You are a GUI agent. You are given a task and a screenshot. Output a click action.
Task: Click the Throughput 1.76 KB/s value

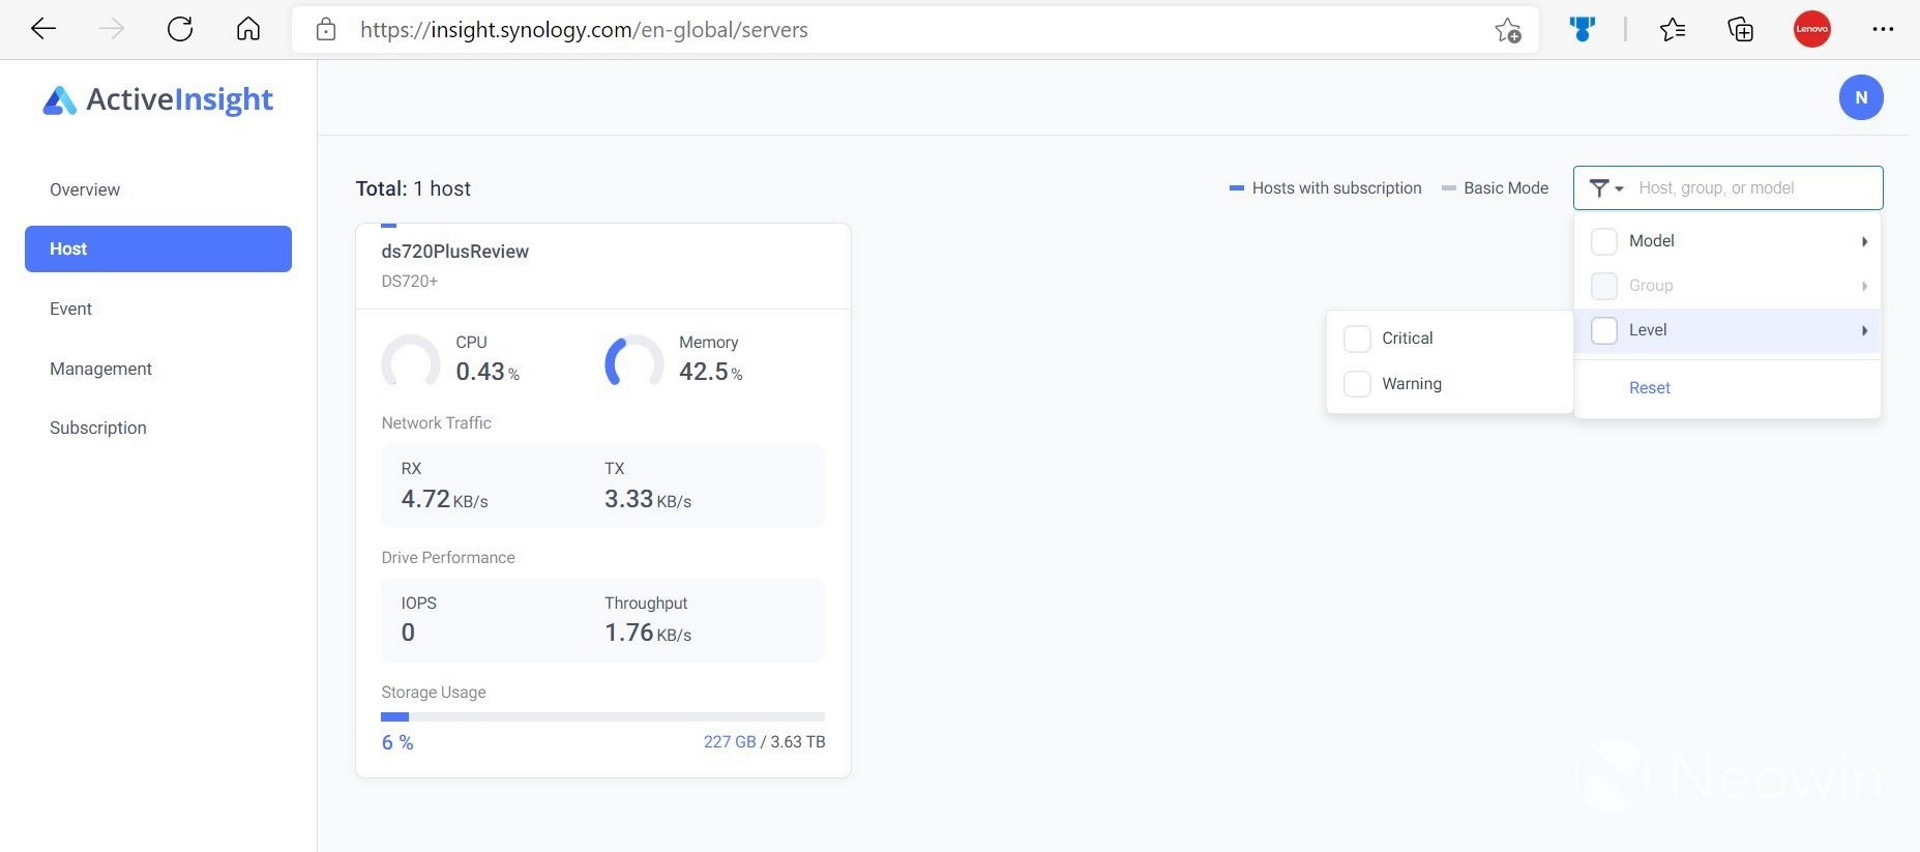click(x=647, y=633)
